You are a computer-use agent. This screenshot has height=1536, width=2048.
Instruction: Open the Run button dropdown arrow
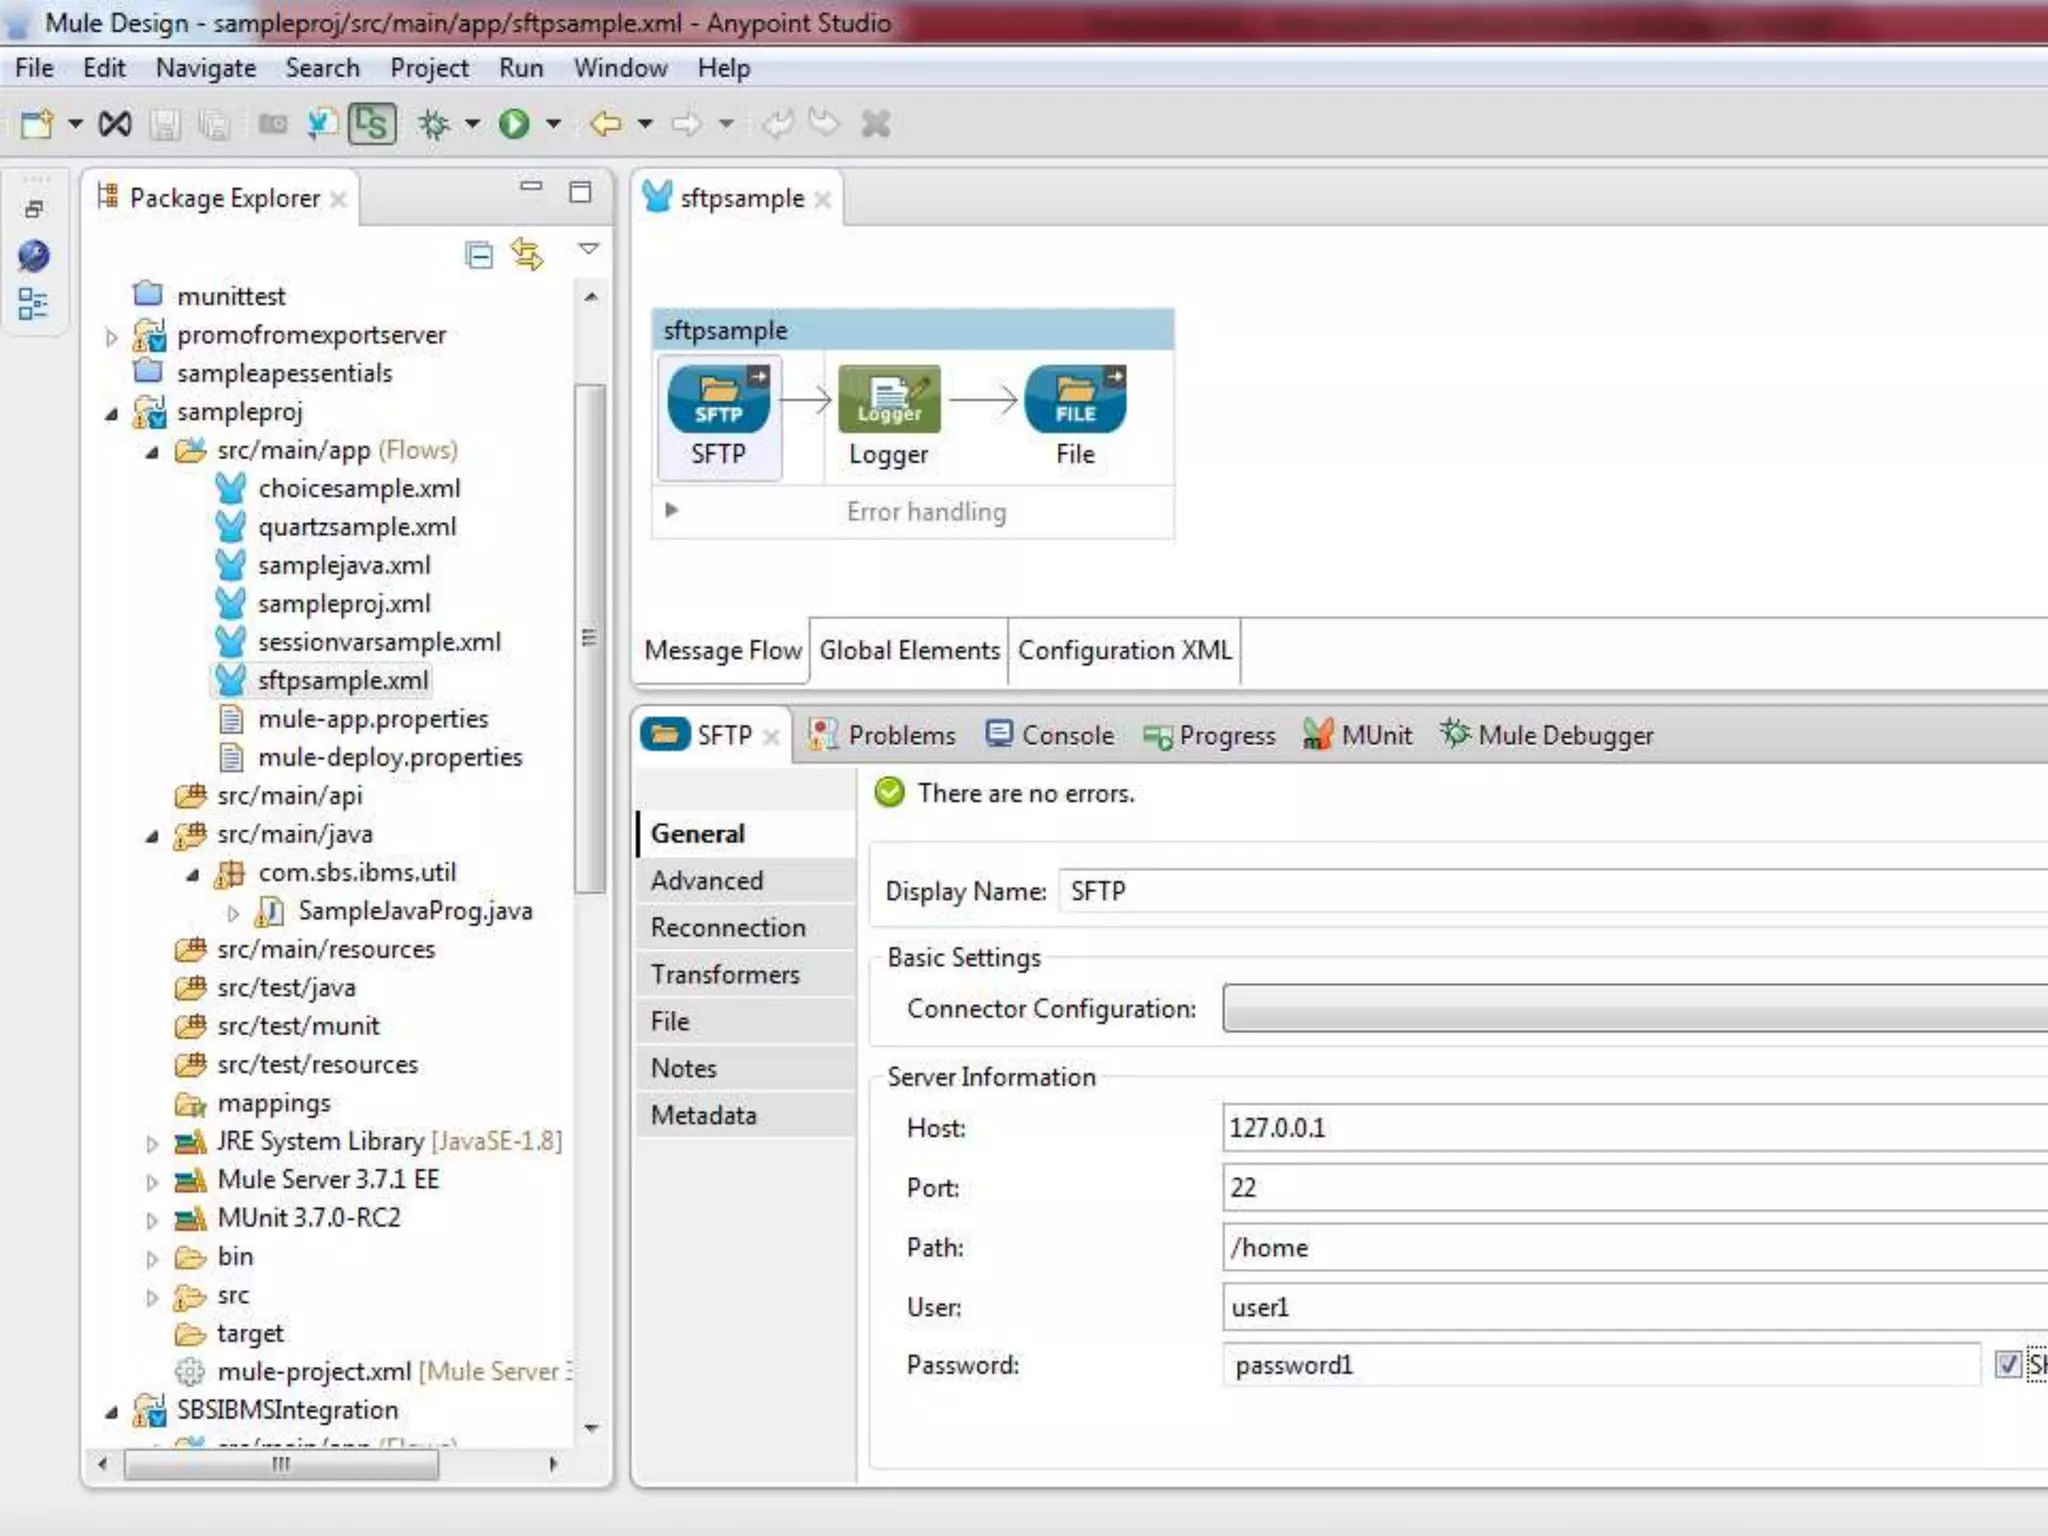tap(553, 124)
